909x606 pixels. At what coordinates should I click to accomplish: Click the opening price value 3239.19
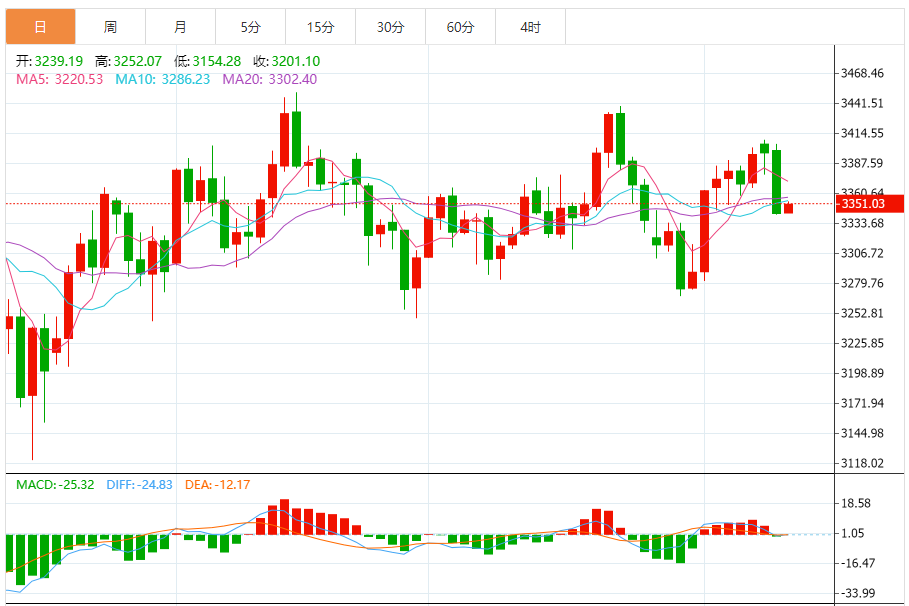pyautogui.click(x=59, y=61)
